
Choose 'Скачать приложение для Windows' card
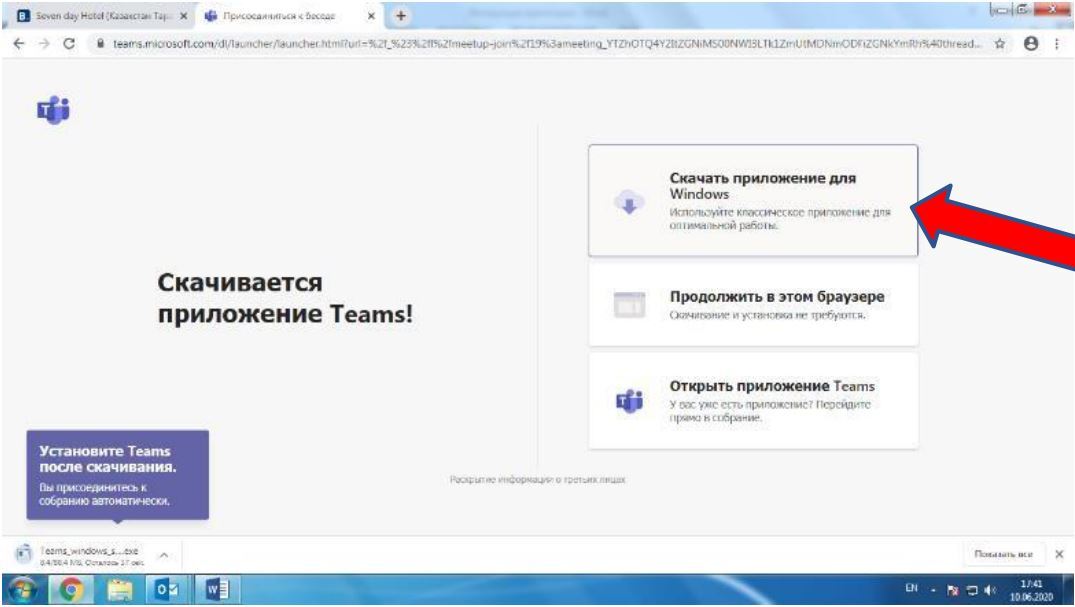coord(753,200)
